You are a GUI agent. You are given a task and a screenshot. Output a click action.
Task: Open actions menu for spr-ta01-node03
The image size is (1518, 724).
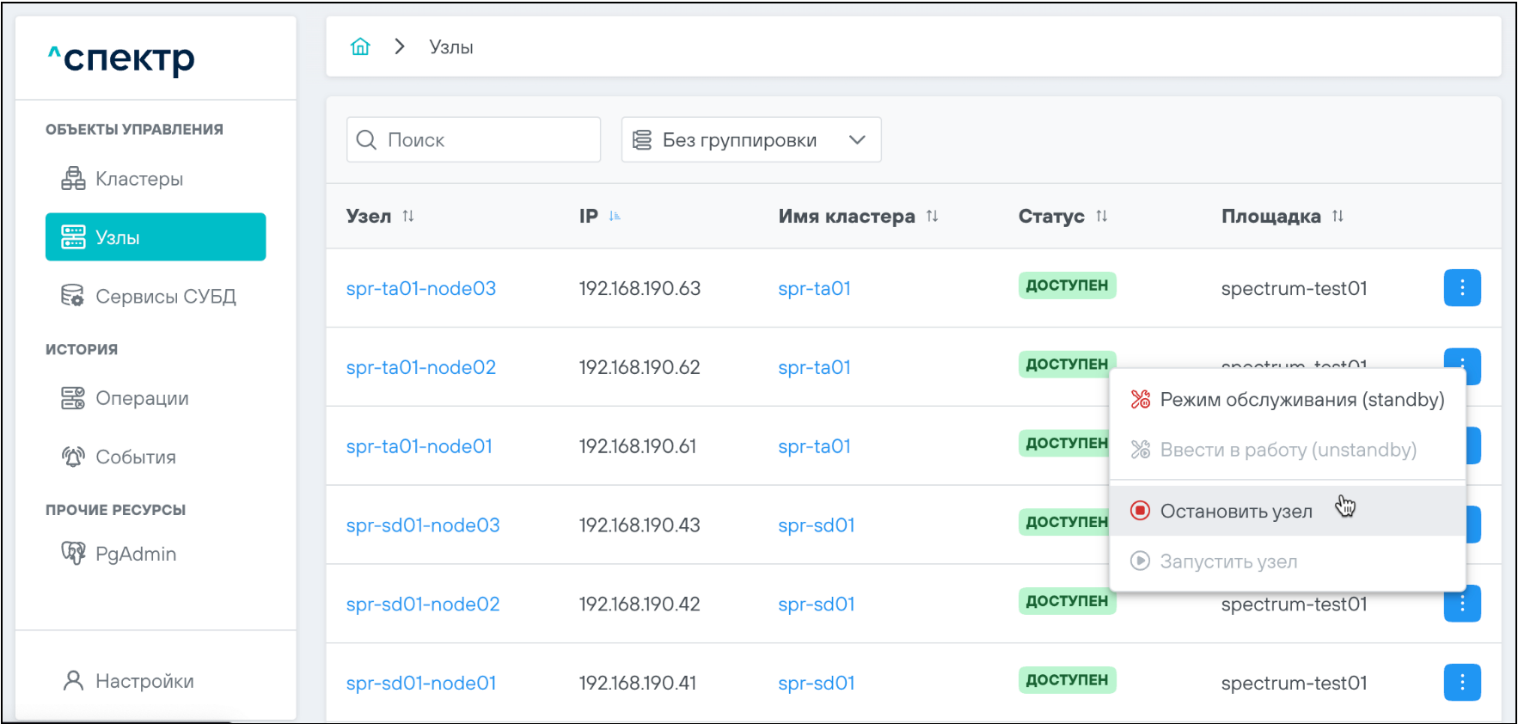(x=1462, y=288)
